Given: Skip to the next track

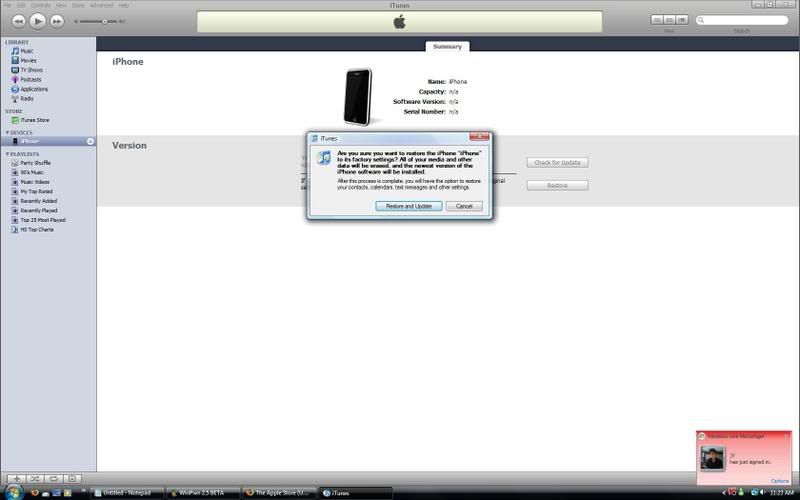Looking at the screenshot, I should coord(58,20).
